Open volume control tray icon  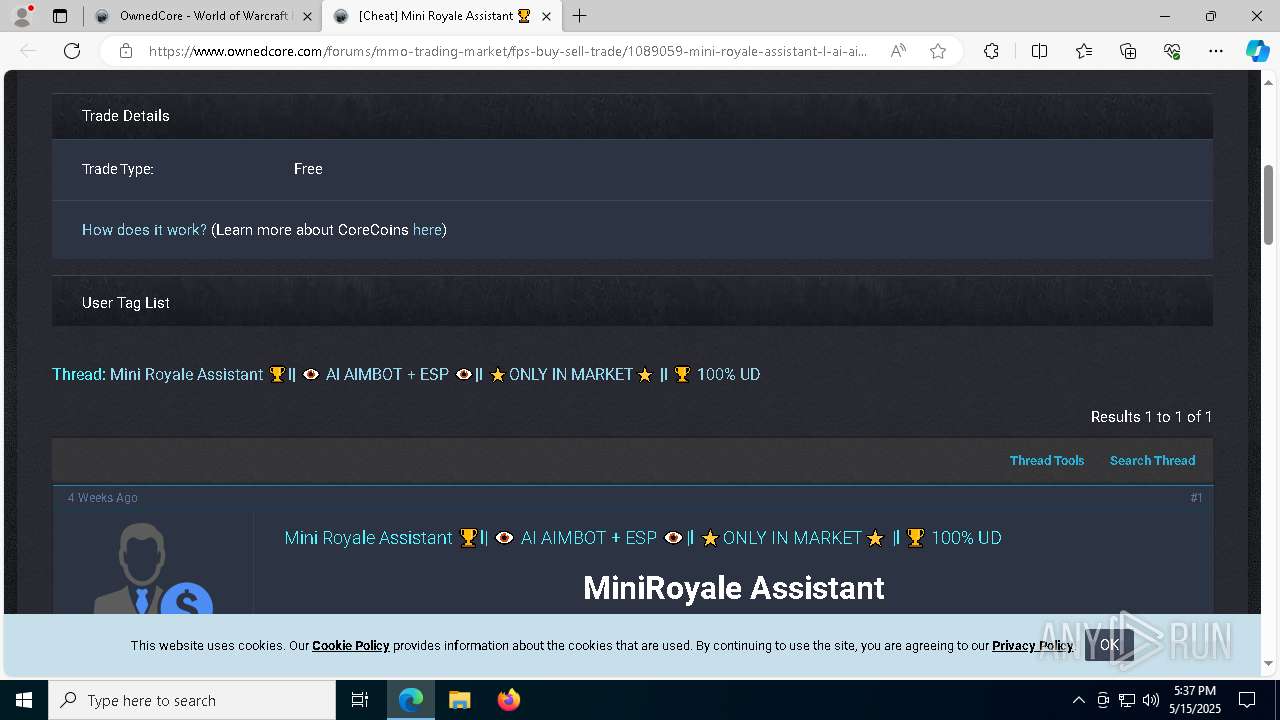(x=1150, y=700)
